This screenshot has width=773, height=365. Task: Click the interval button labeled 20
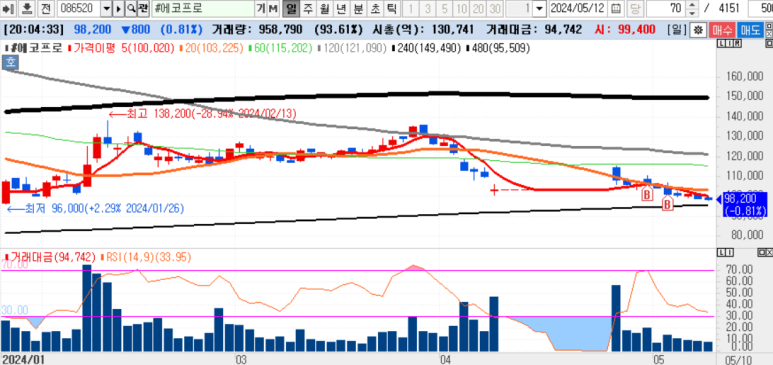point(478,8)
